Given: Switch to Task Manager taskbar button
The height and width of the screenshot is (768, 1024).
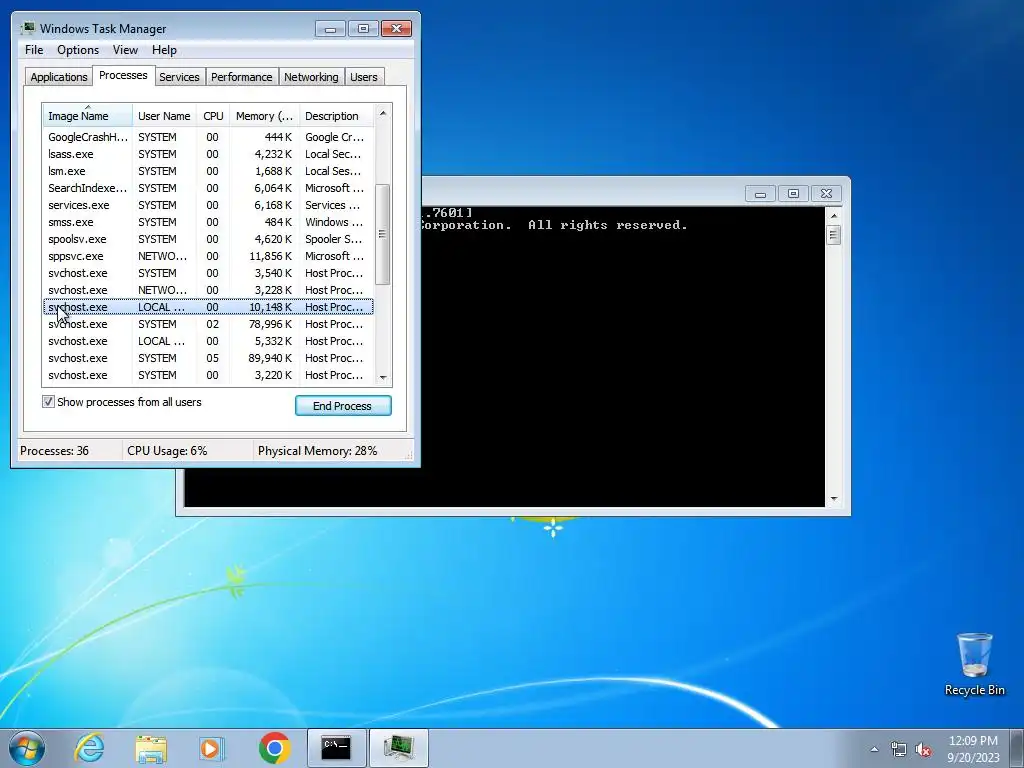Looking at the screenshot, I should pos(399,748).
